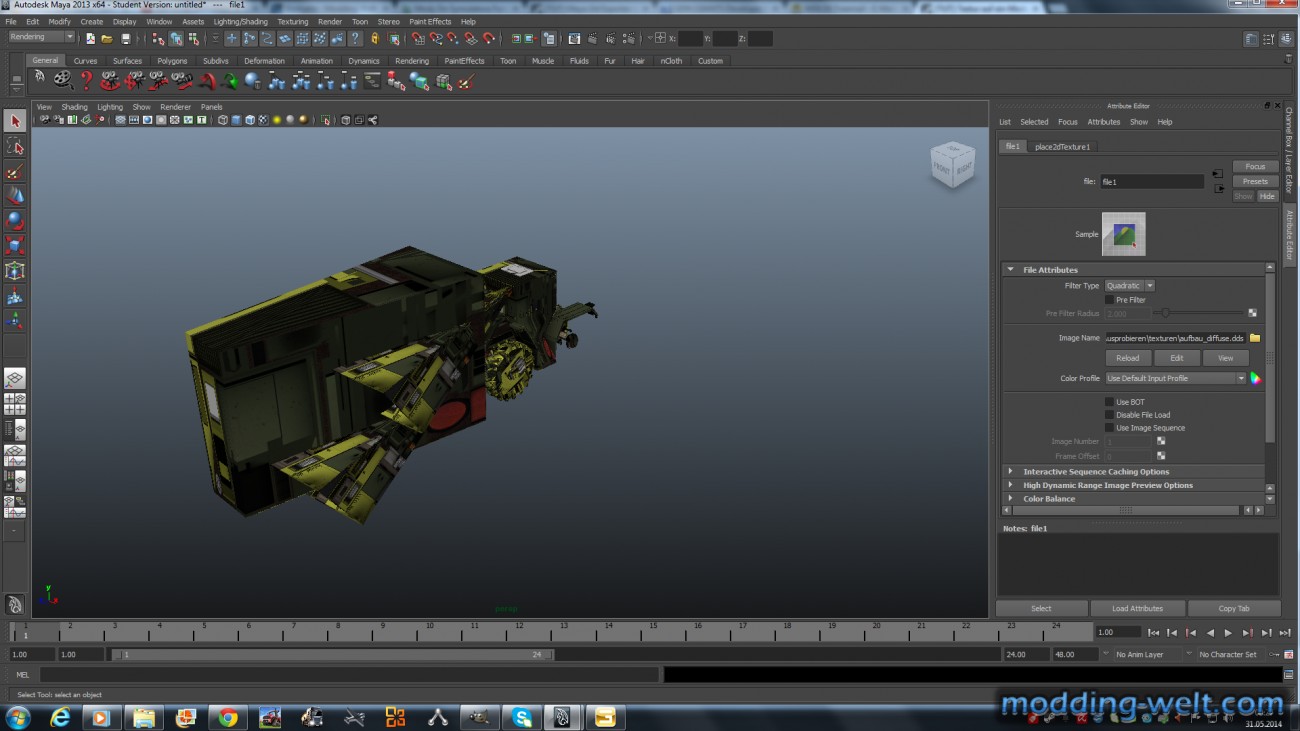1300x731 pixels.
Task: Click the Load Attributes button
Action: [x=1137, y=608]
